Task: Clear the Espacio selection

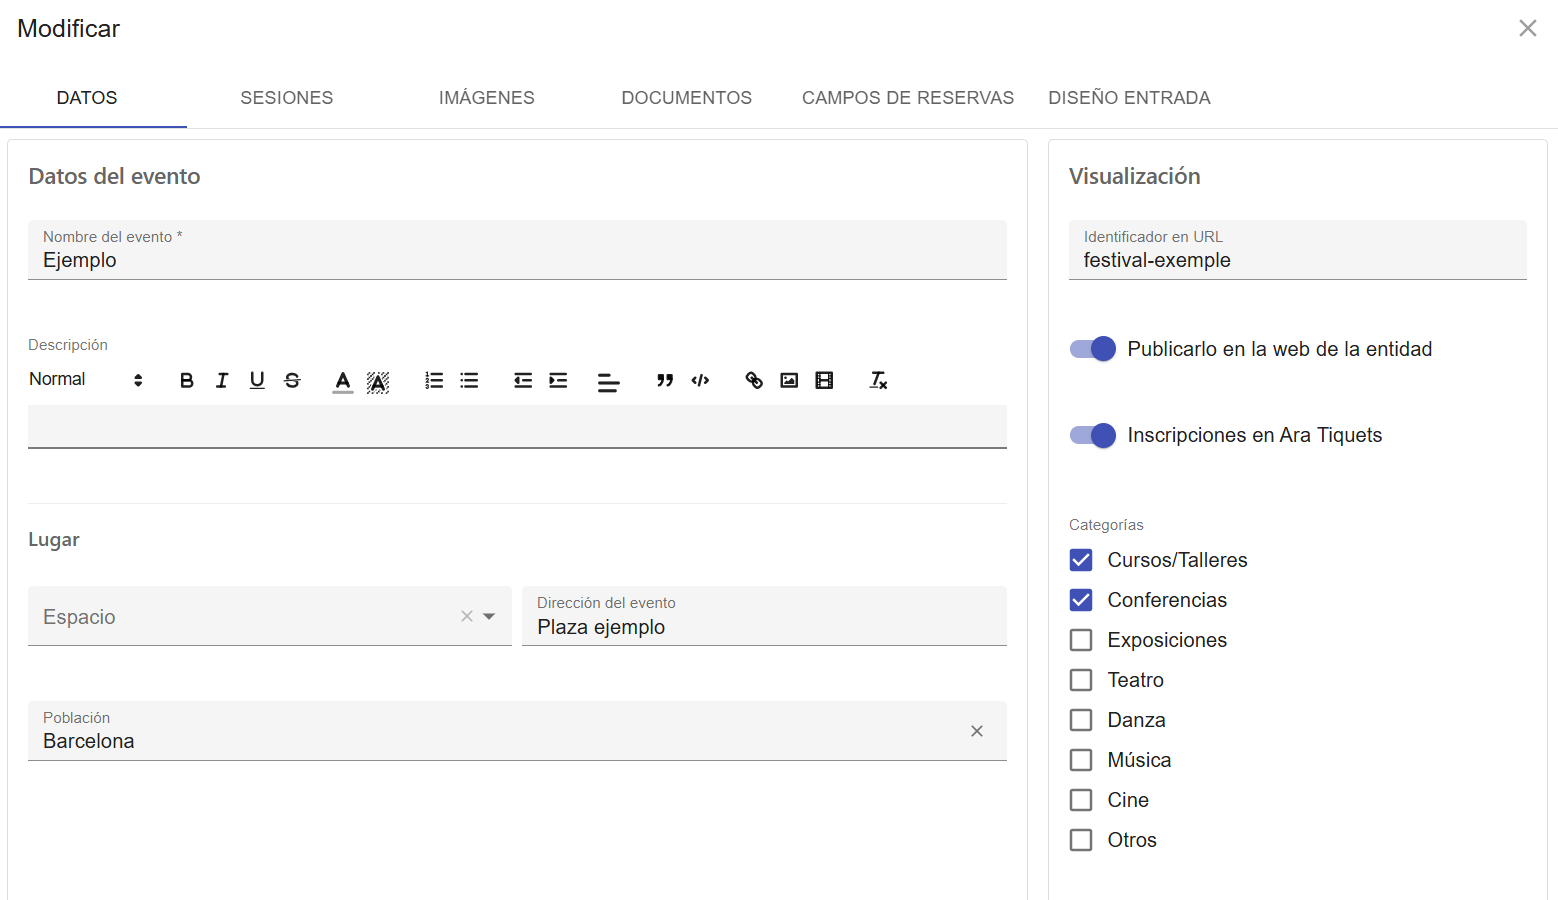Action: [467, 616]
